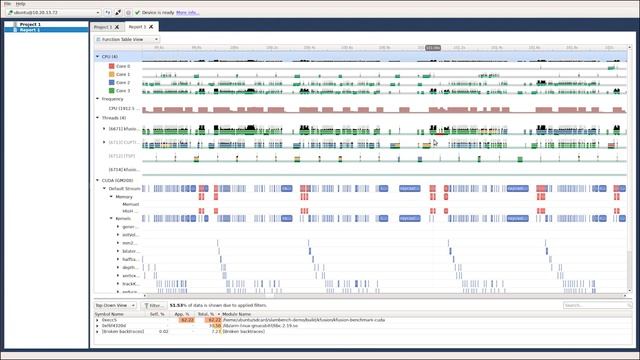640x360 pixels.
Task: Select Project 1 in the project tree
Action: click(x=30, y=24)
